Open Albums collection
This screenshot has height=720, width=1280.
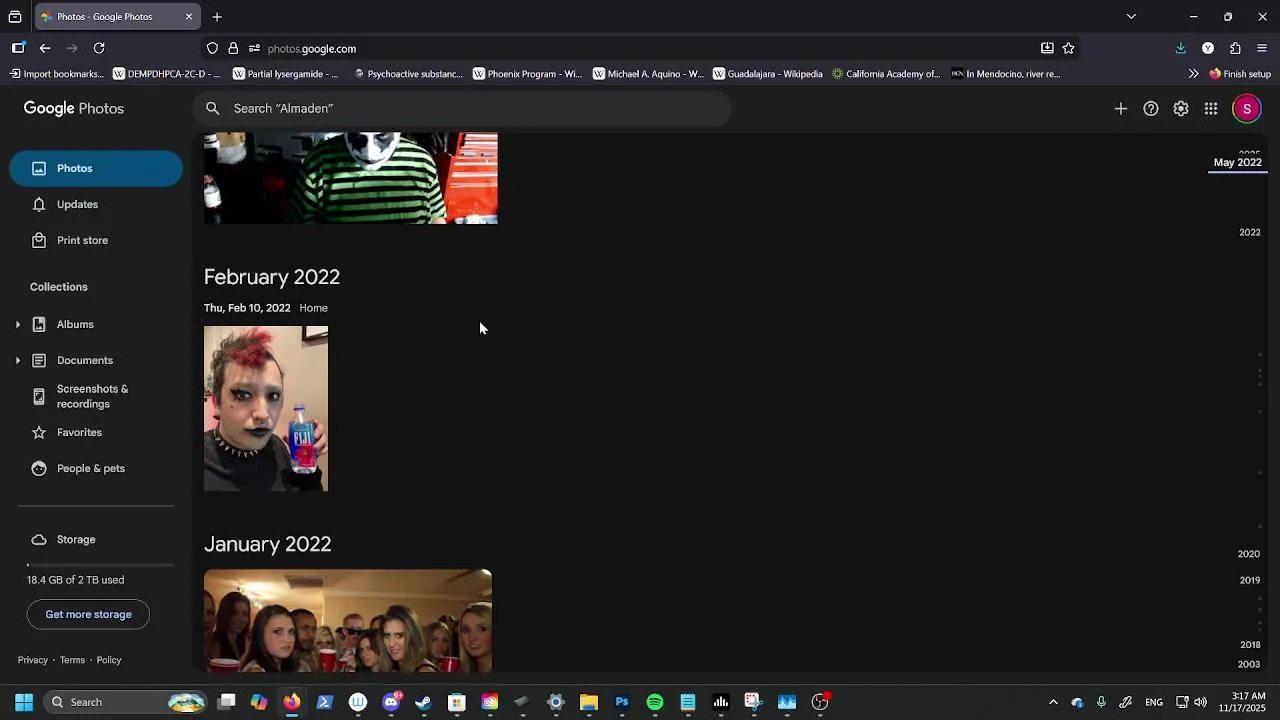(x=75, y=324)
